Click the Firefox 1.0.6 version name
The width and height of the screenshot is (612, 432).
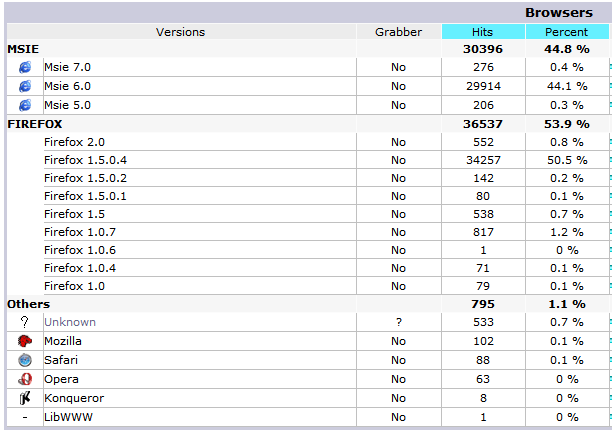[x=80, y=250]
